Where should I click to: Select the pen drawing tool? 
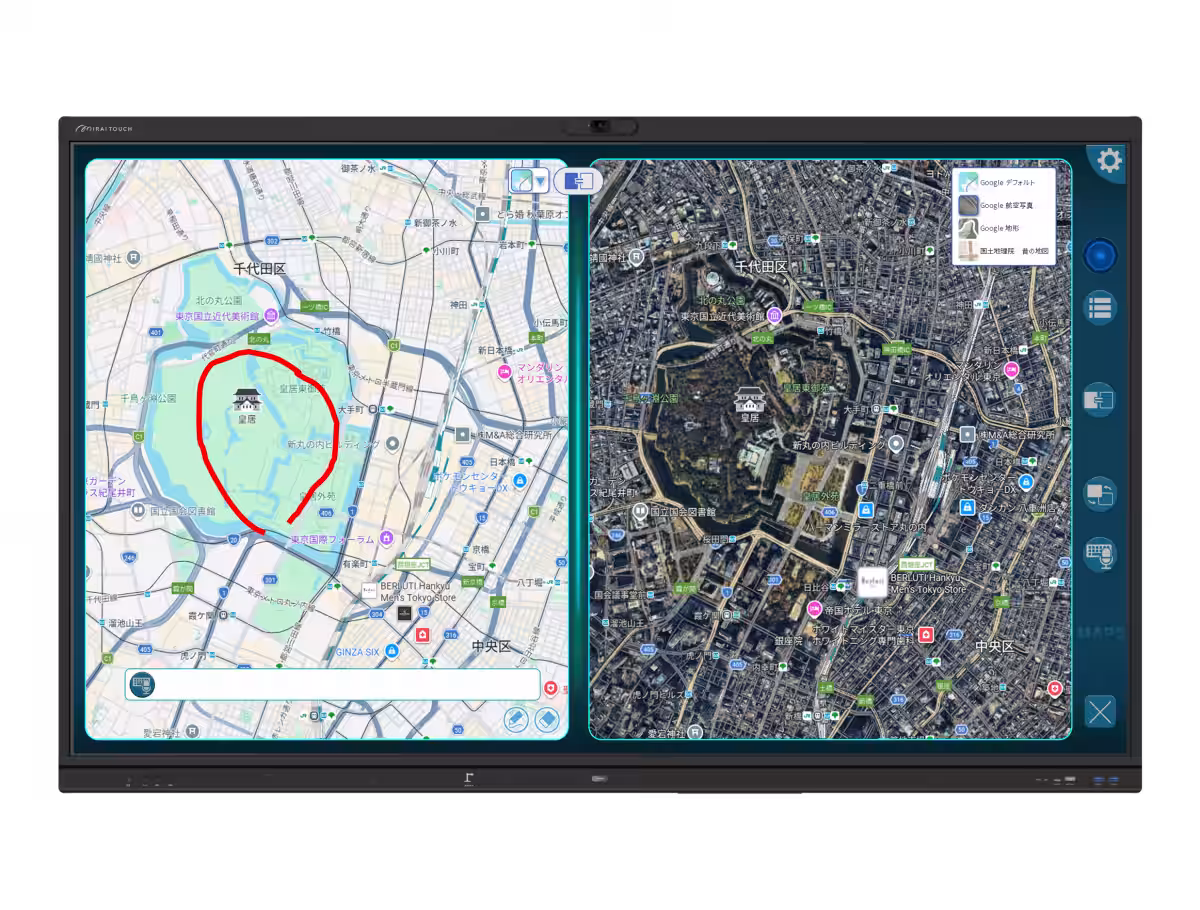[516, 718]
